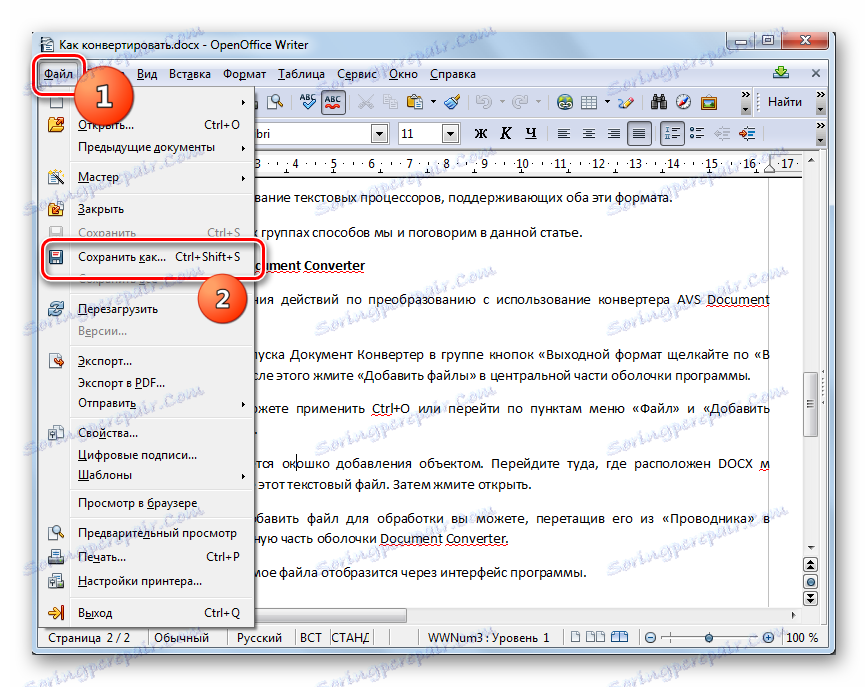This screenshot has width=868, height=687.
Task: Open Find & Replace binoculars icon
Action: coord(658,102)
